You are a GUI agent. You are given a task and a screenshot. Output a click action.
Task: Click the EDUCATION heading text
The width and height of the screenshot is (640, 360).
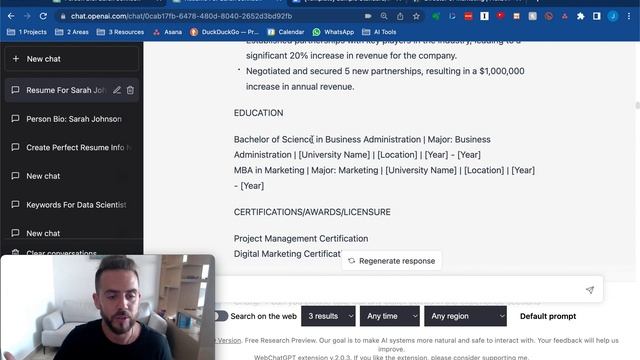pos(258,113)
